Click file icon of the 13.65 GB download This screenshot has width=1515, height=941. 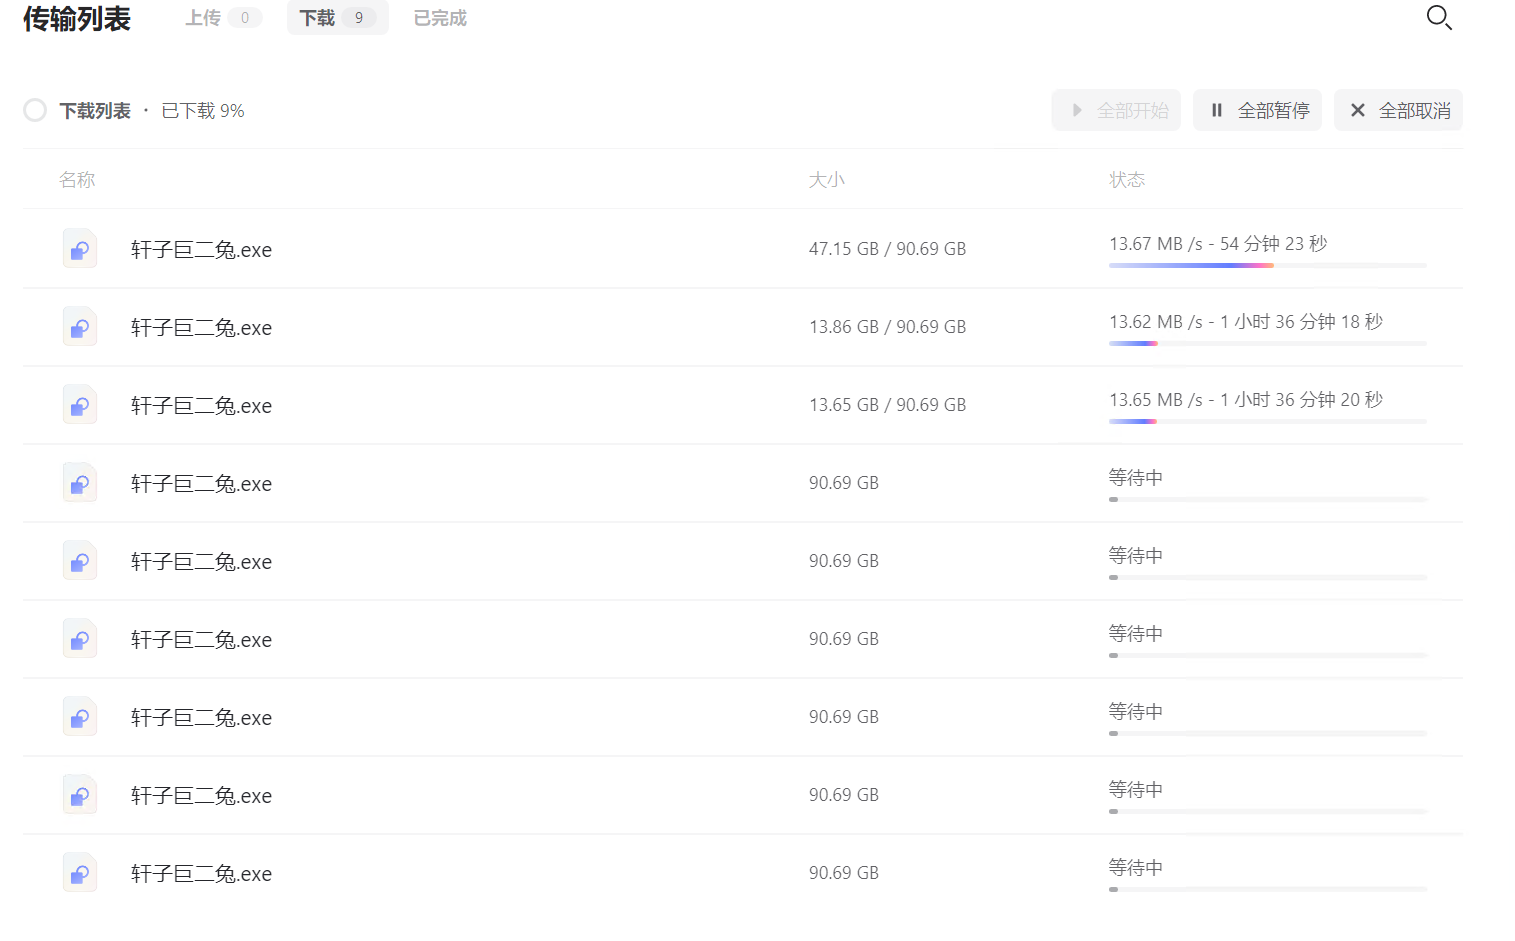coord(80,405)
